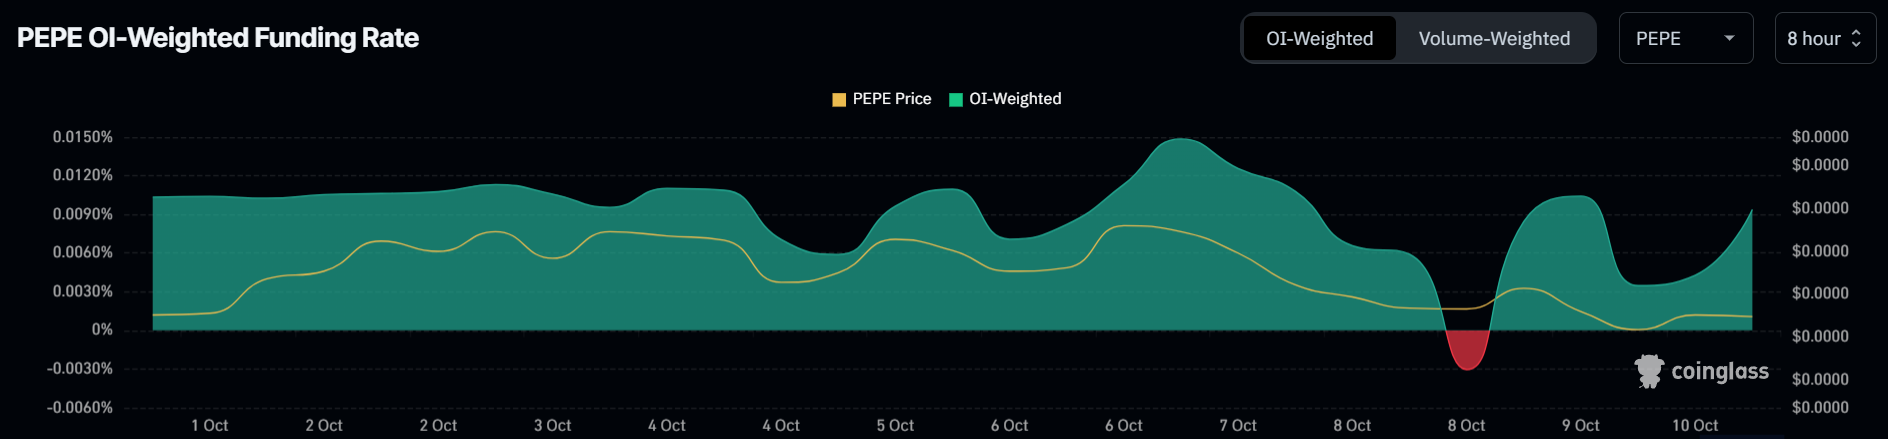Click the yellow PEPE Price legend square
The image size is (1888, 439).
click(x=839, y=99)
